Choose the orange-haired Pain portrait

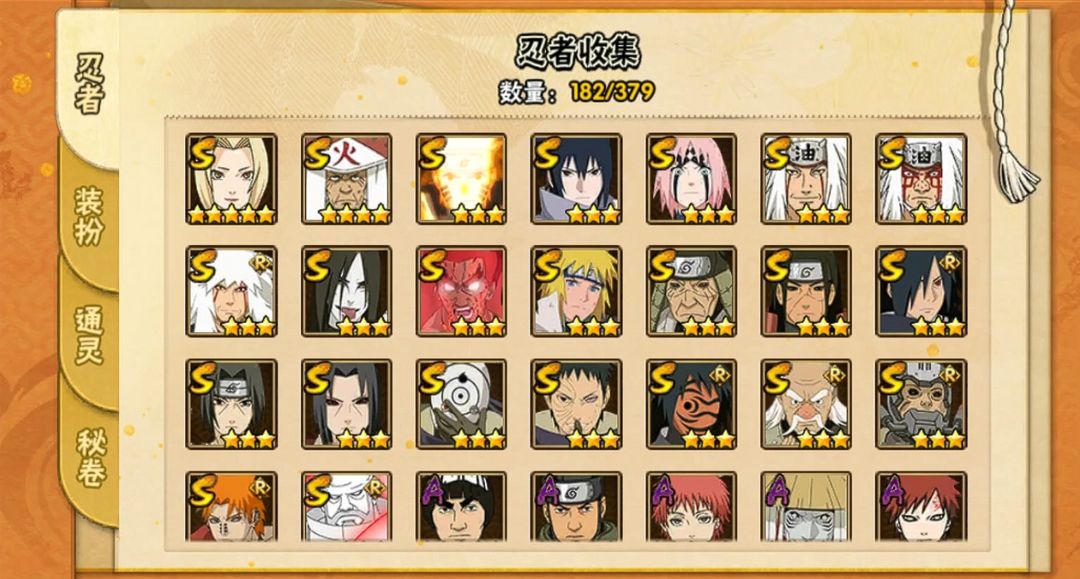[231, 507]
